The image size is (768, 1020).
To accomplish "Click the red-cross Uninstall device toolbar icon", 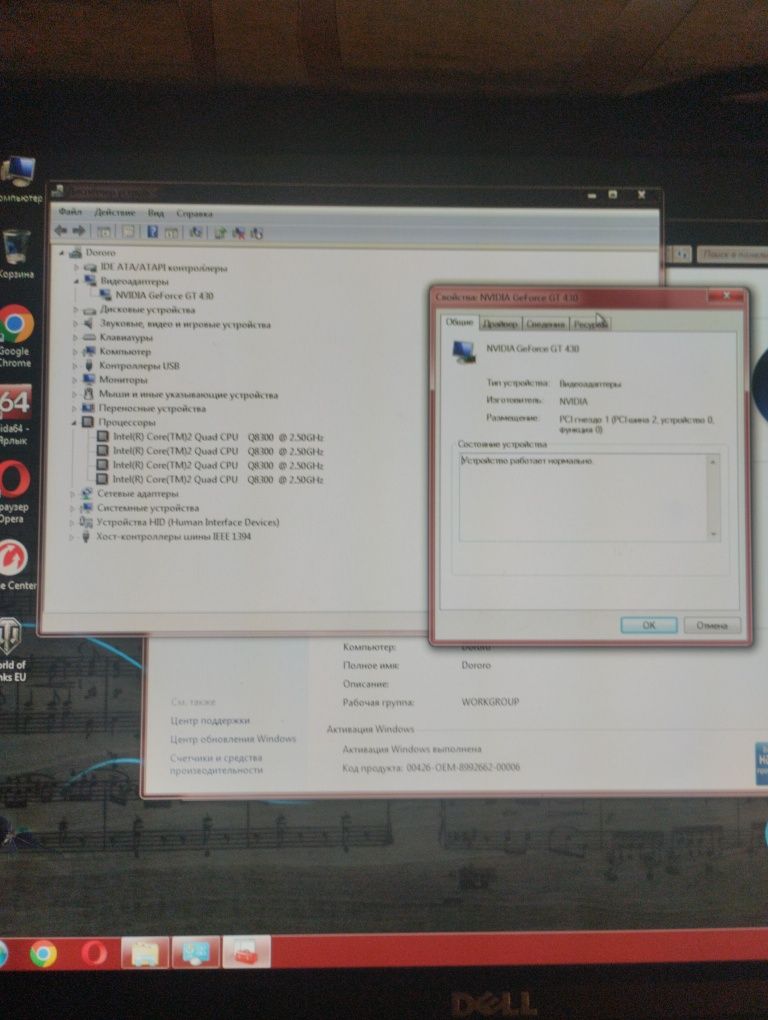I will (x=239, y=233).
